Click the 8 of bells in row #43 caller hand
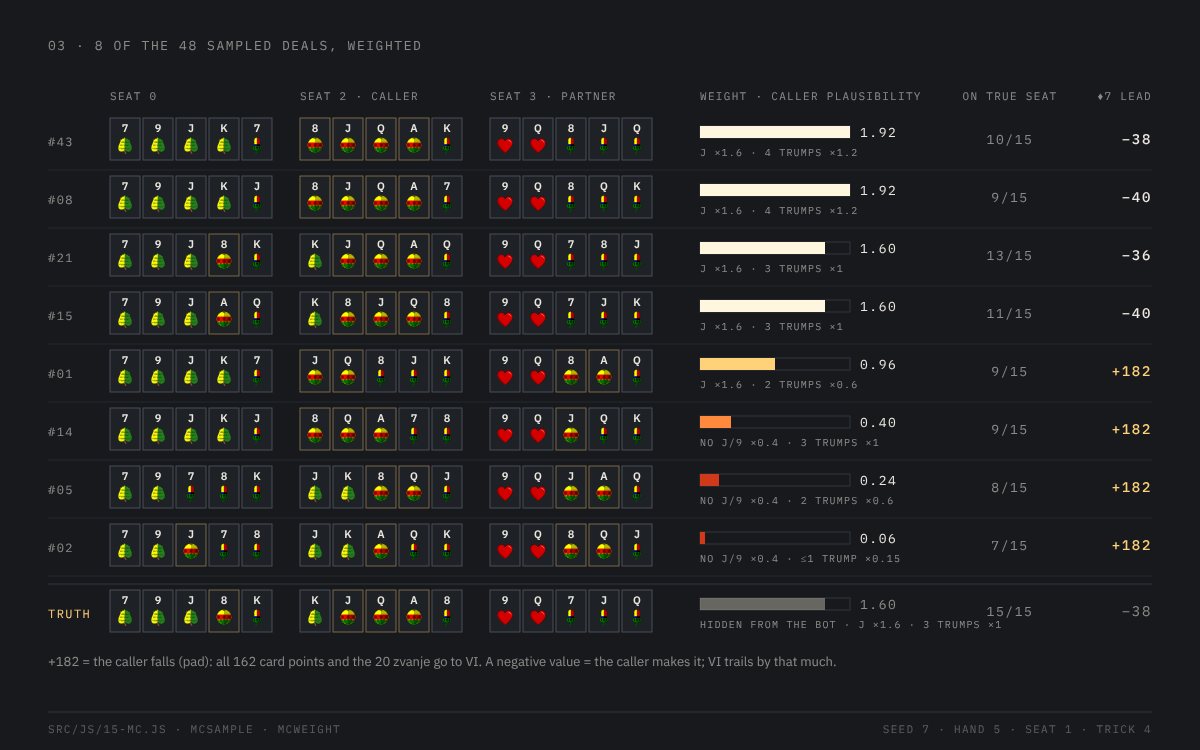 coord(315,139)
